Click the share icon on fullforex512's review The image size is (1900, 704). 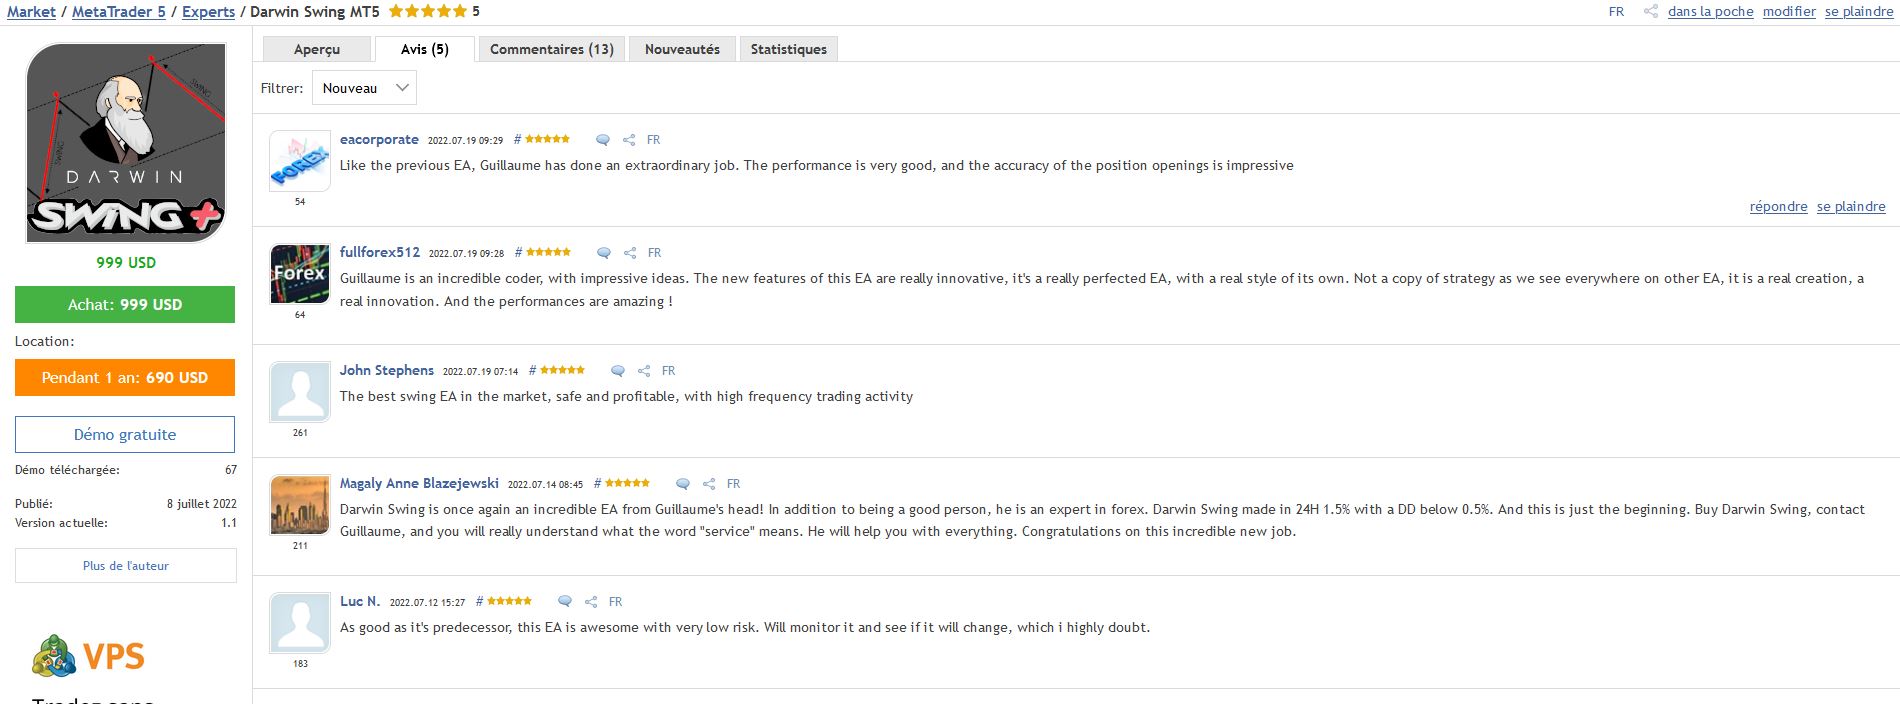coord(630,253)
